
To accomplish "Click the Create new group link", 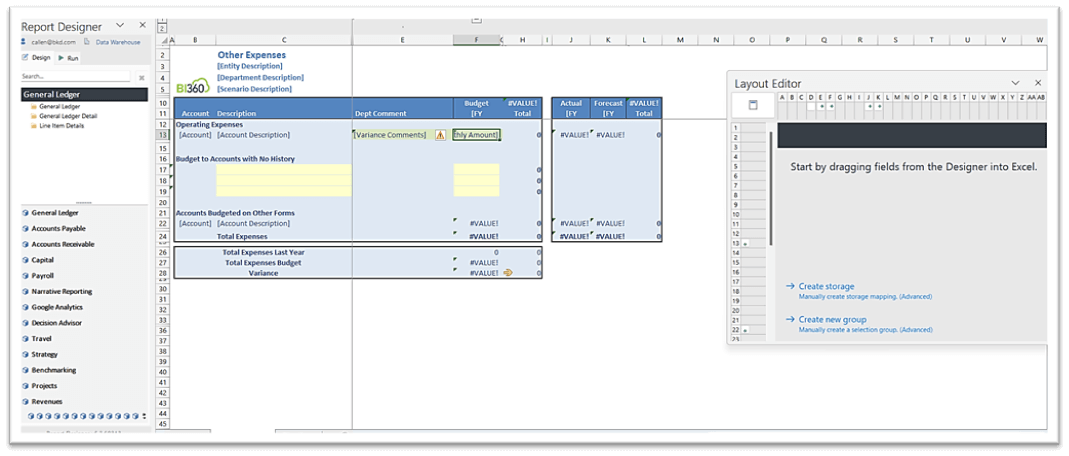I will tap(832, 320).
